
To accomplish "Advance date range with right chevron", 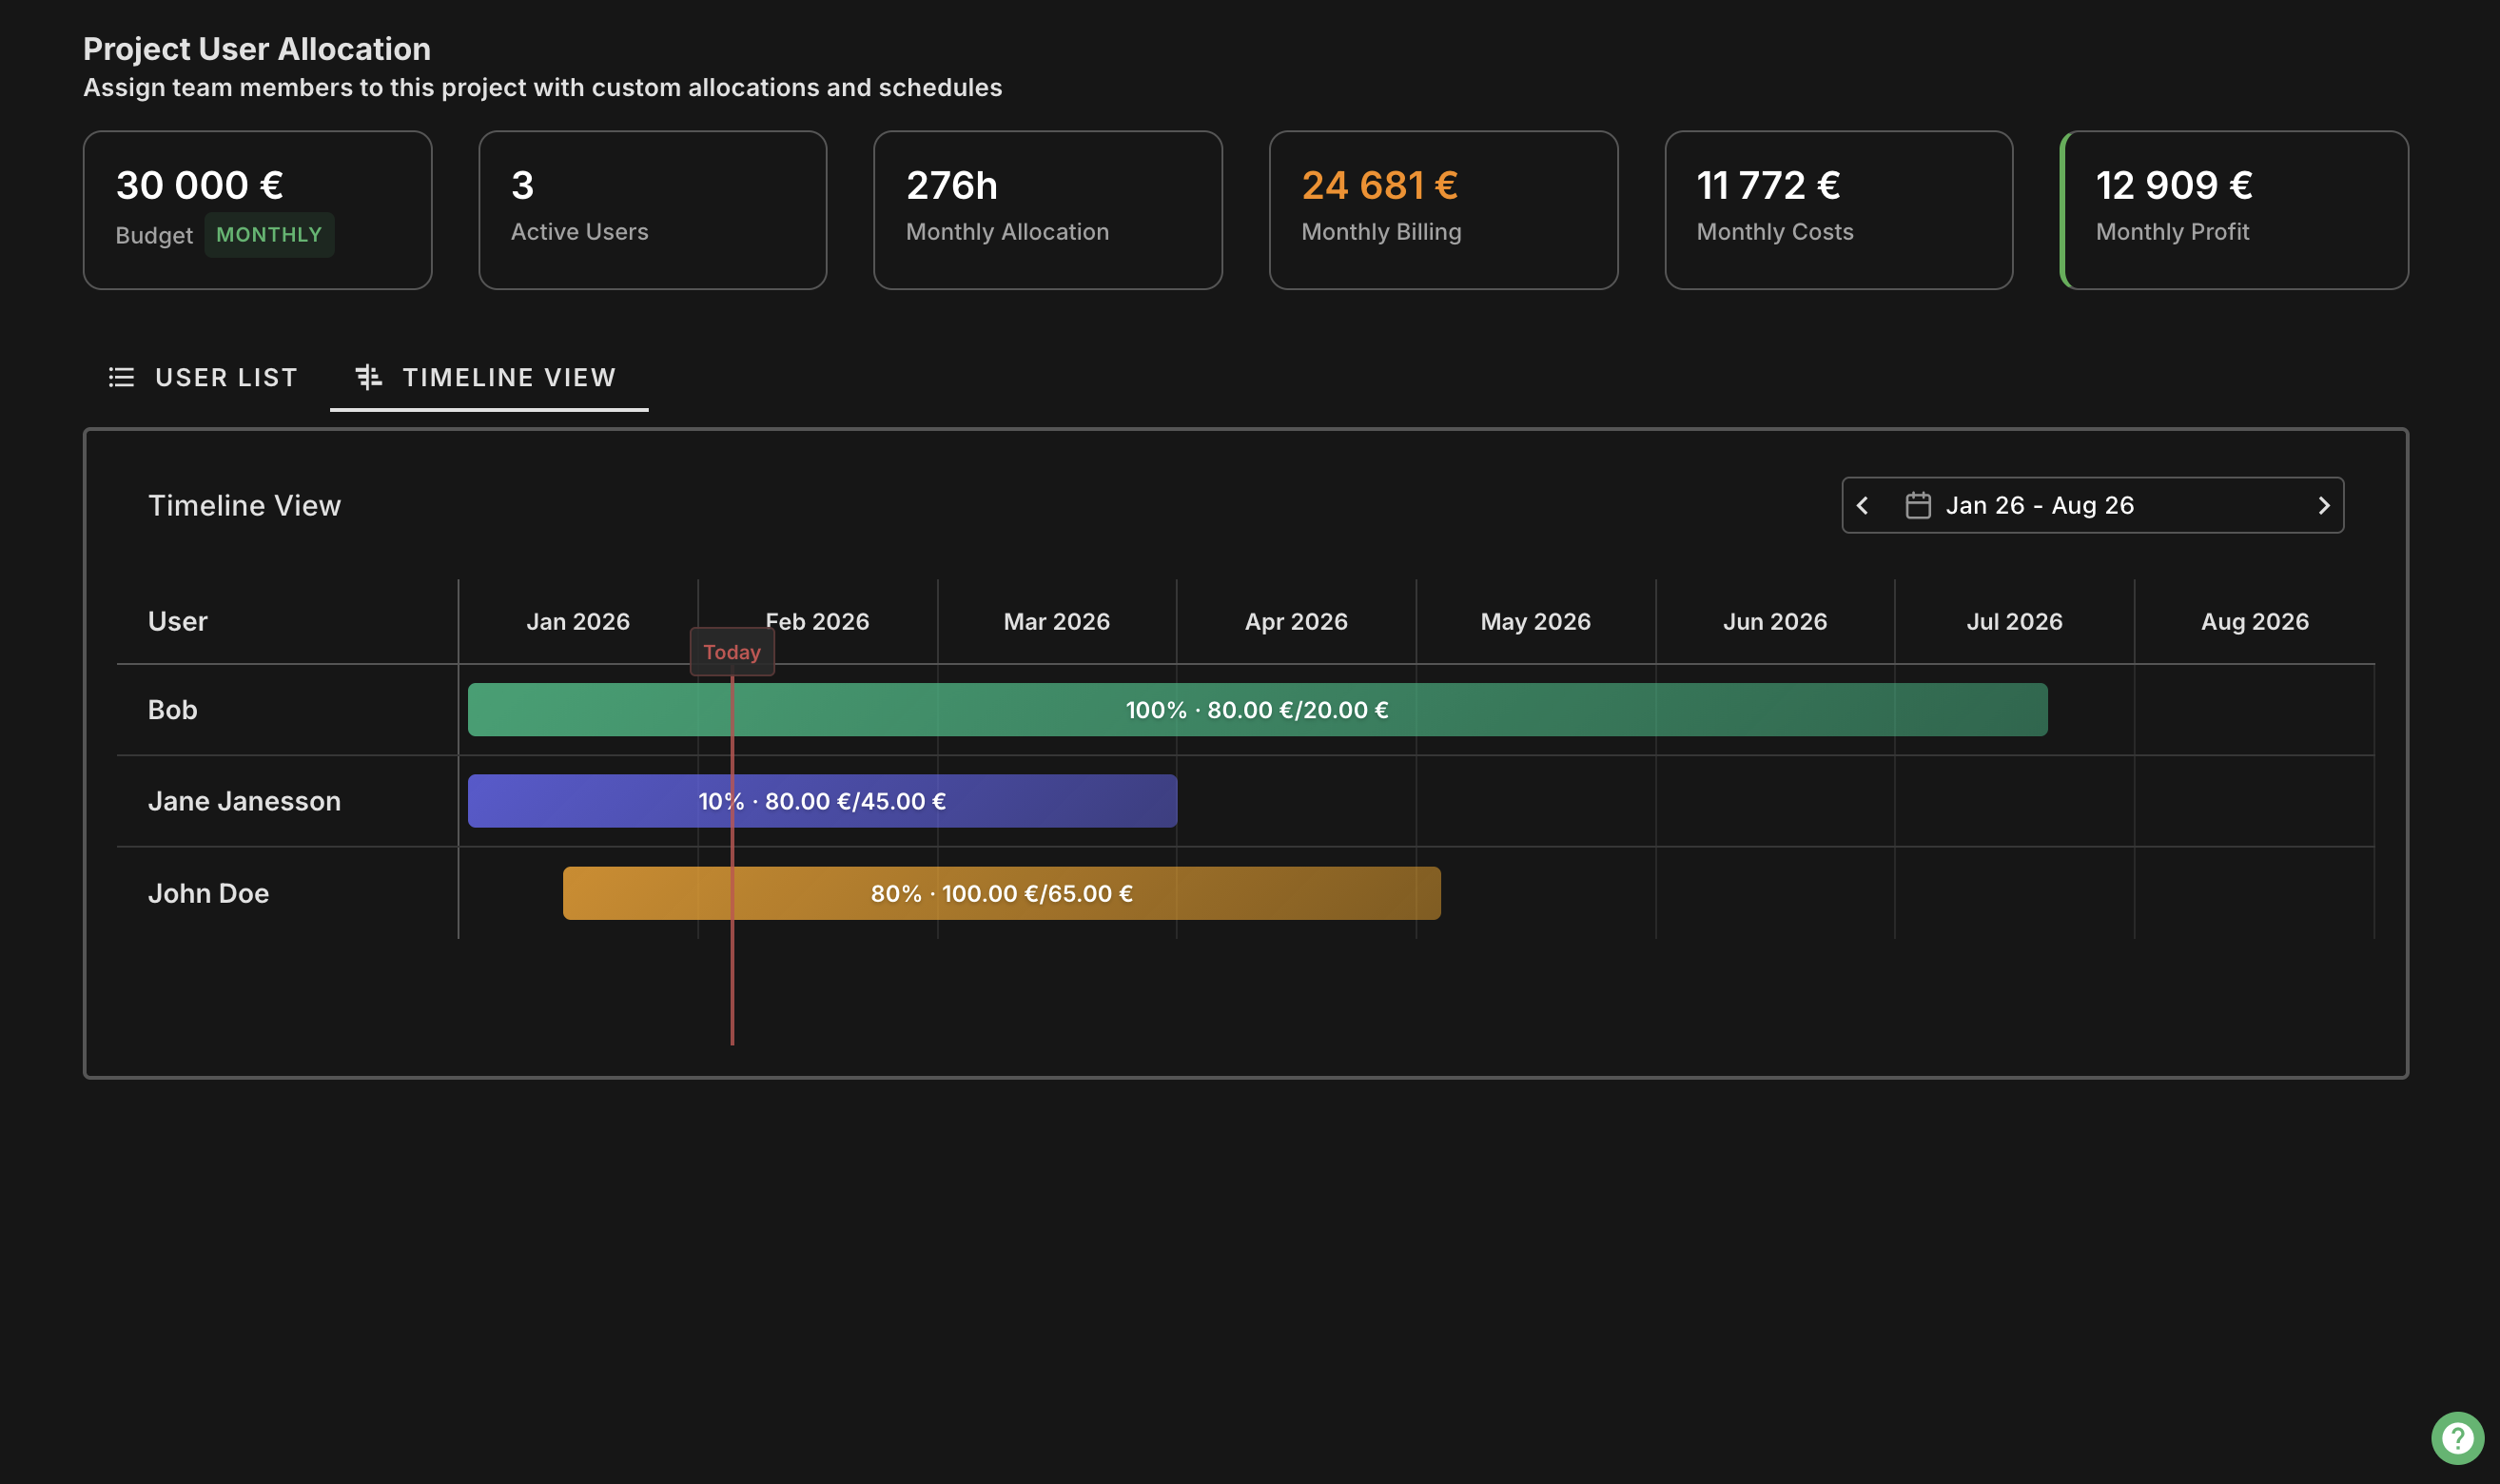I will pos(2323,505).
